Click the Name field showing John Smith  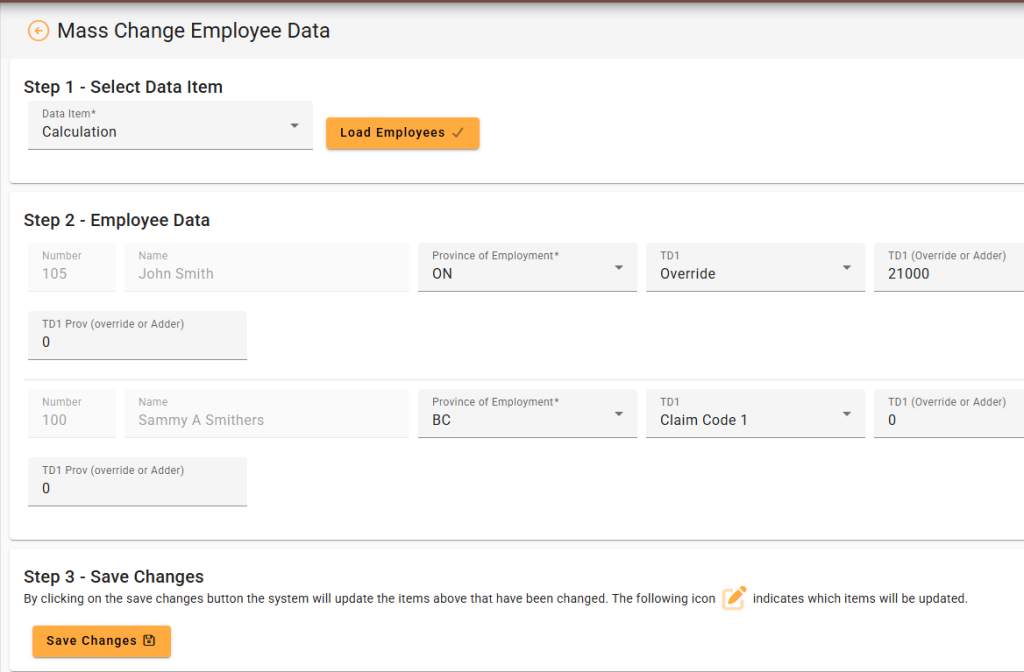(x=266, y=268)
